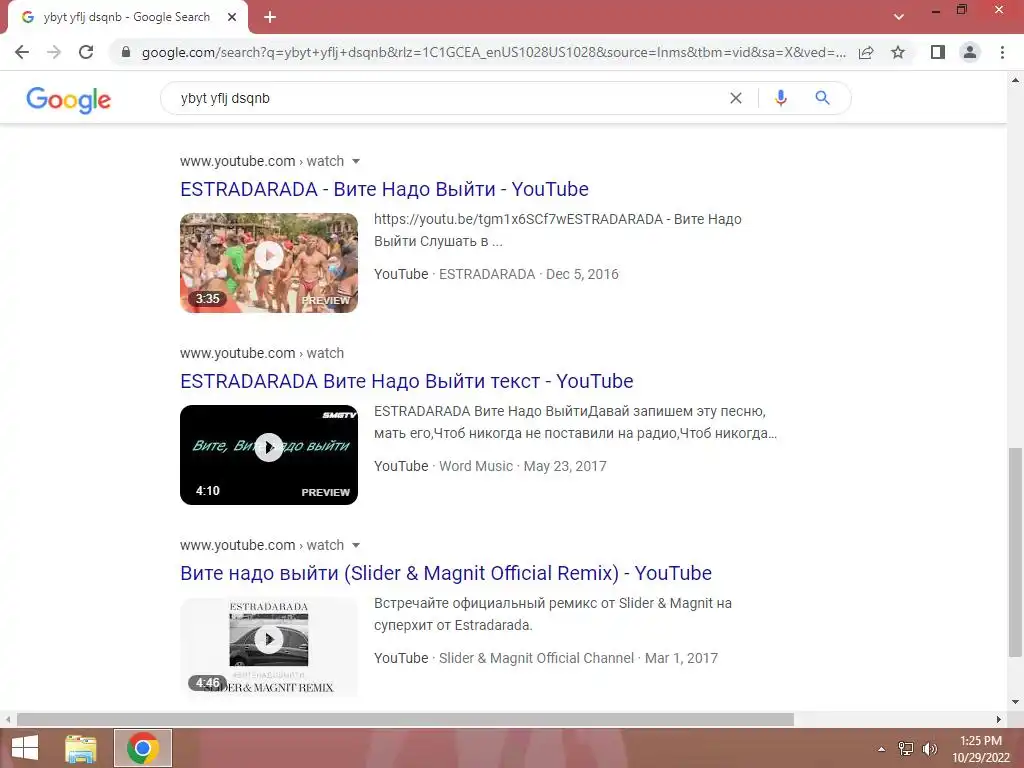Click the second result's 'www.youtube.com › watch' URL
The image size is (1024, 768).
point(262,353)
